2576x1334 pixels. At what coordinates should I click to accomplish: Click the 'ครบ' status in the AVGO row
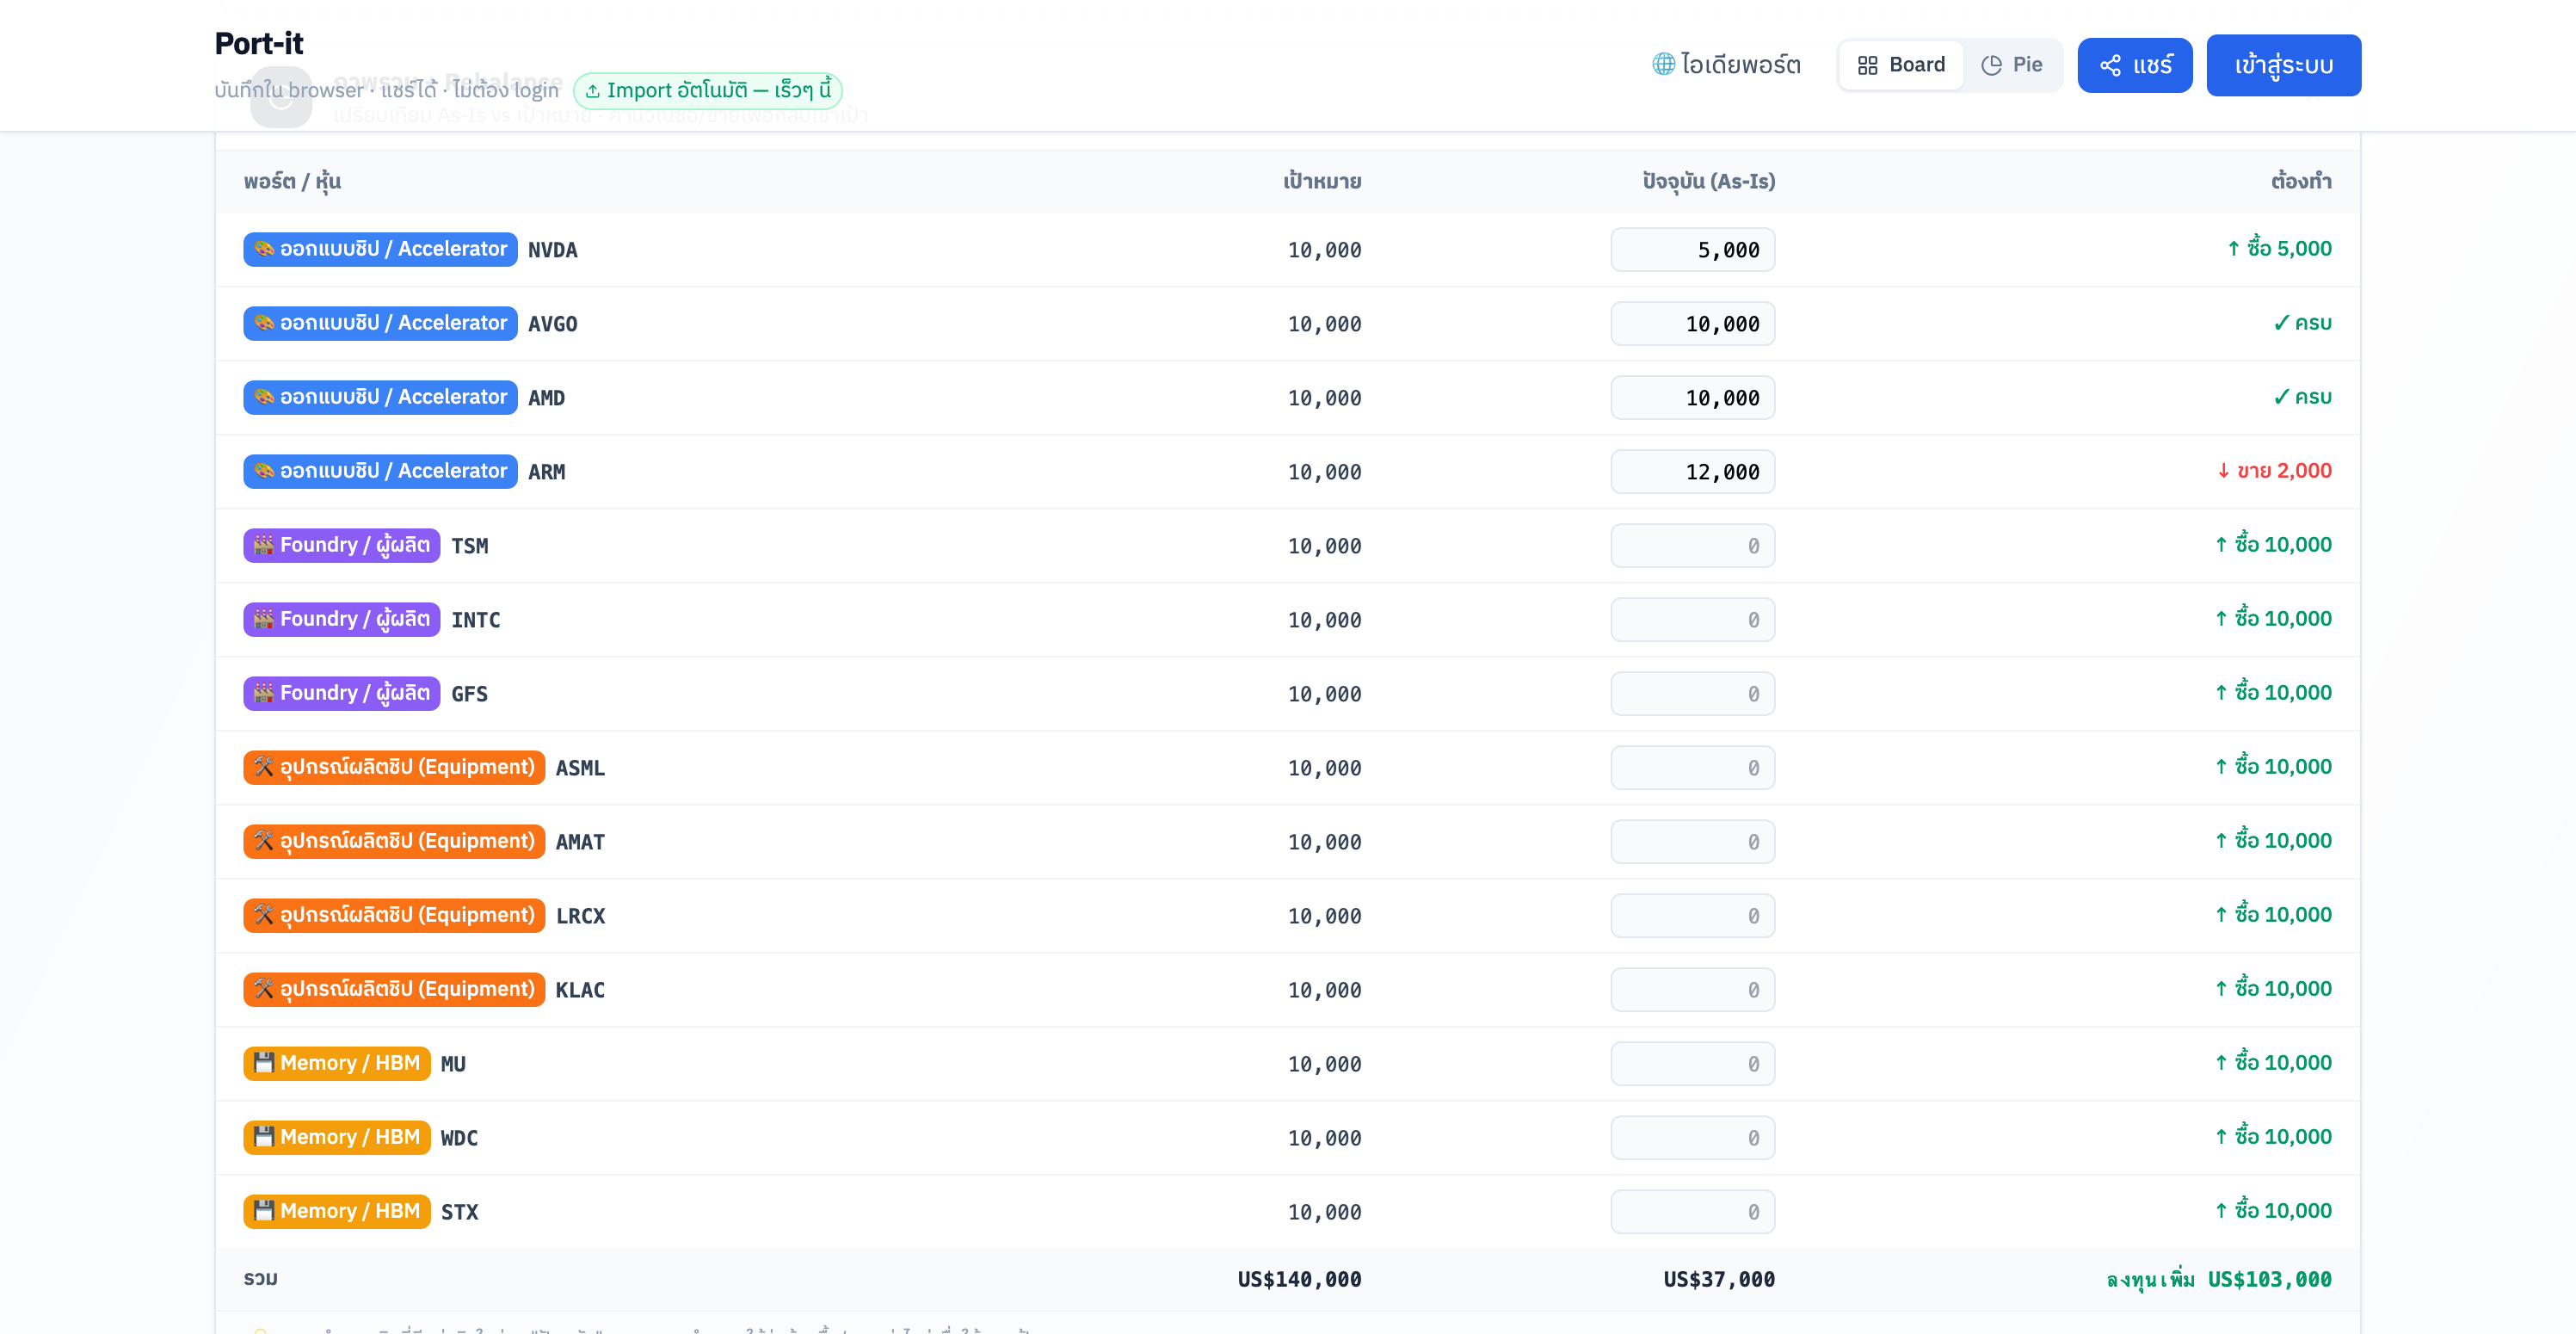pyautogui.click(x=2302, y=323)
